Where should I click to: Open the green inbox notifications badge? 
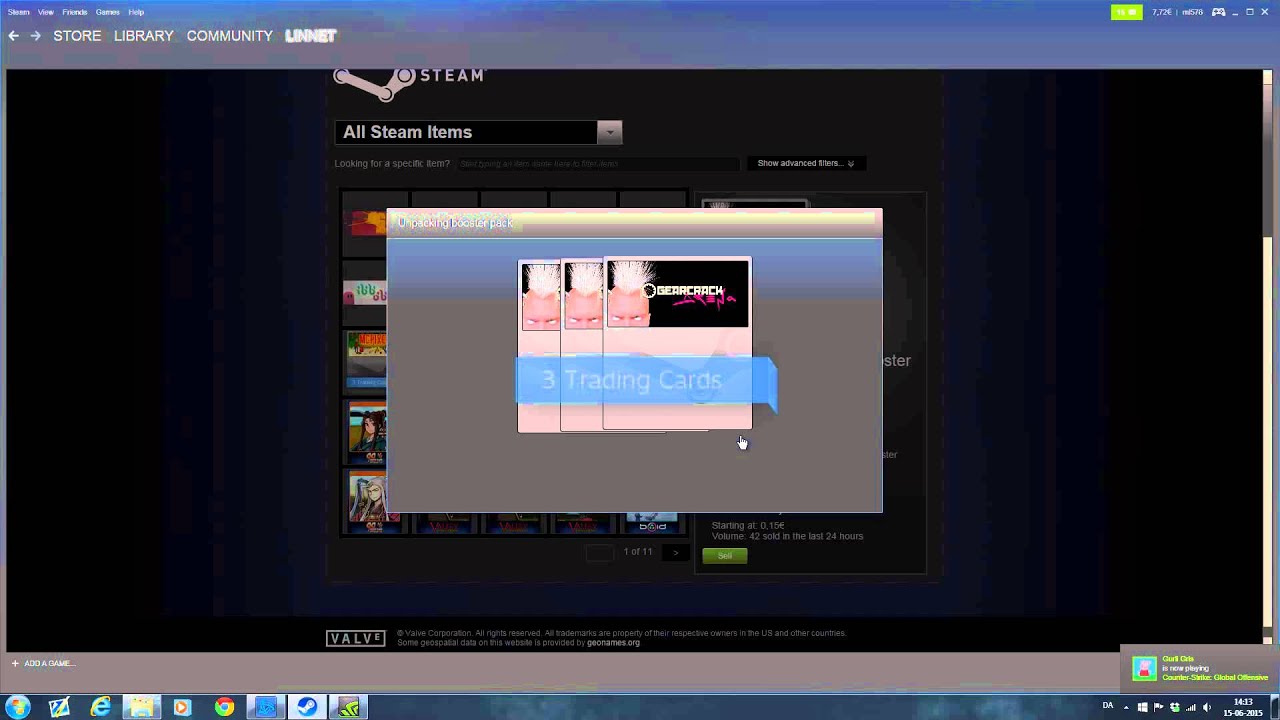tap(1126, 12)
